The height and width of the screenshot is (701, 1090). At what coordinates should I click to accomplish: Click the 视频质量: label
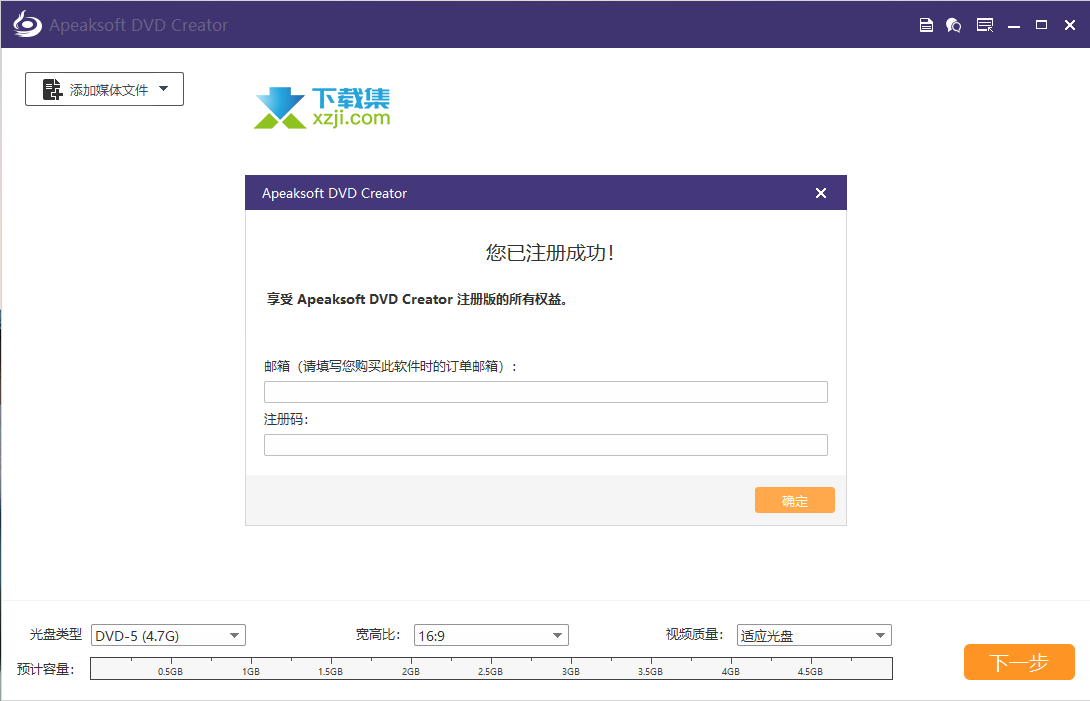tap(694, 634)
